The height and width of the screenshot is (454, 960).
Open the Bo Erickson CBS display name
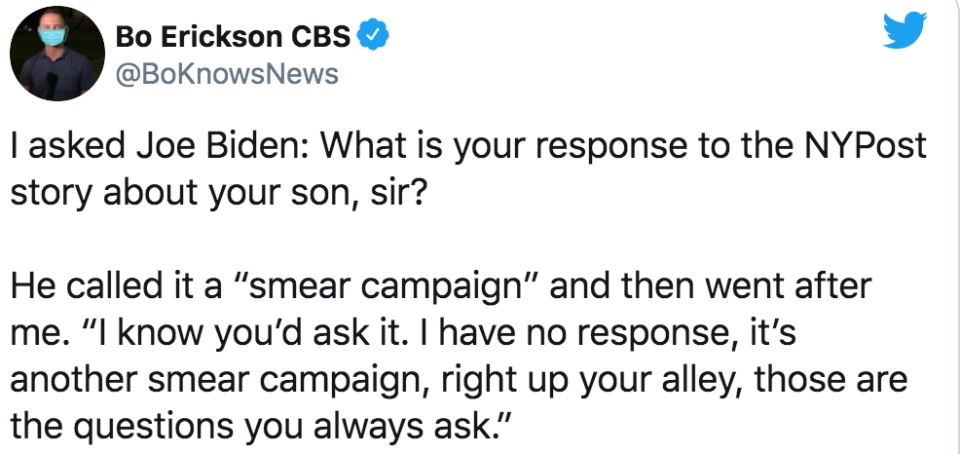[233, 37]
